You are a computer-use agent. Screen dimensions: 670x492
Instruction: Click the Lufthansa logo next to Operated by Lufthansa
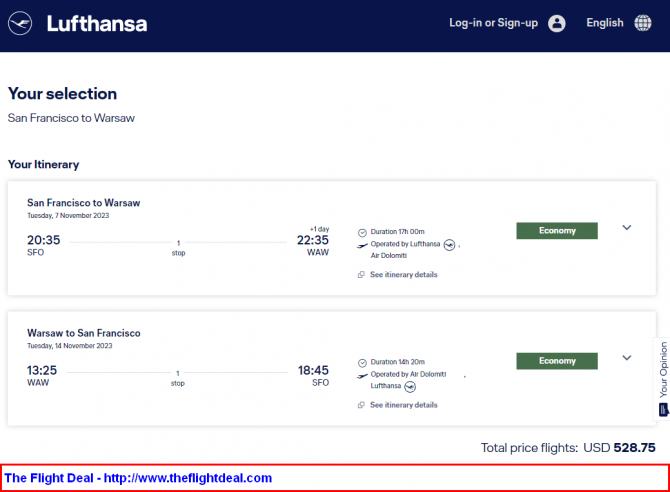click(450, 245)
